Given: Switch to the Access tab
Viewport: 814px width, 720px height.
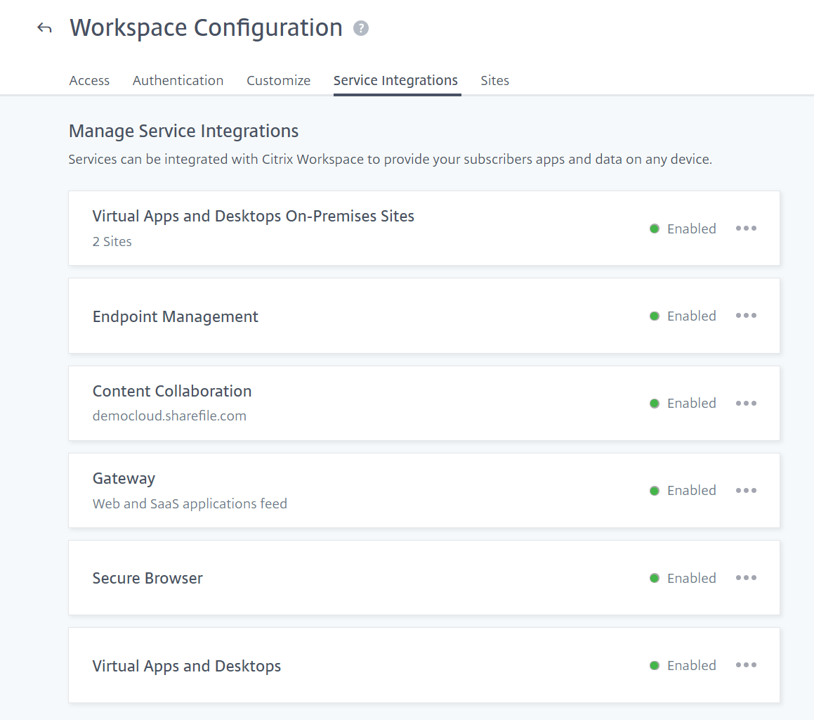Looking at the screenshot, I should [x=89, y=81].
